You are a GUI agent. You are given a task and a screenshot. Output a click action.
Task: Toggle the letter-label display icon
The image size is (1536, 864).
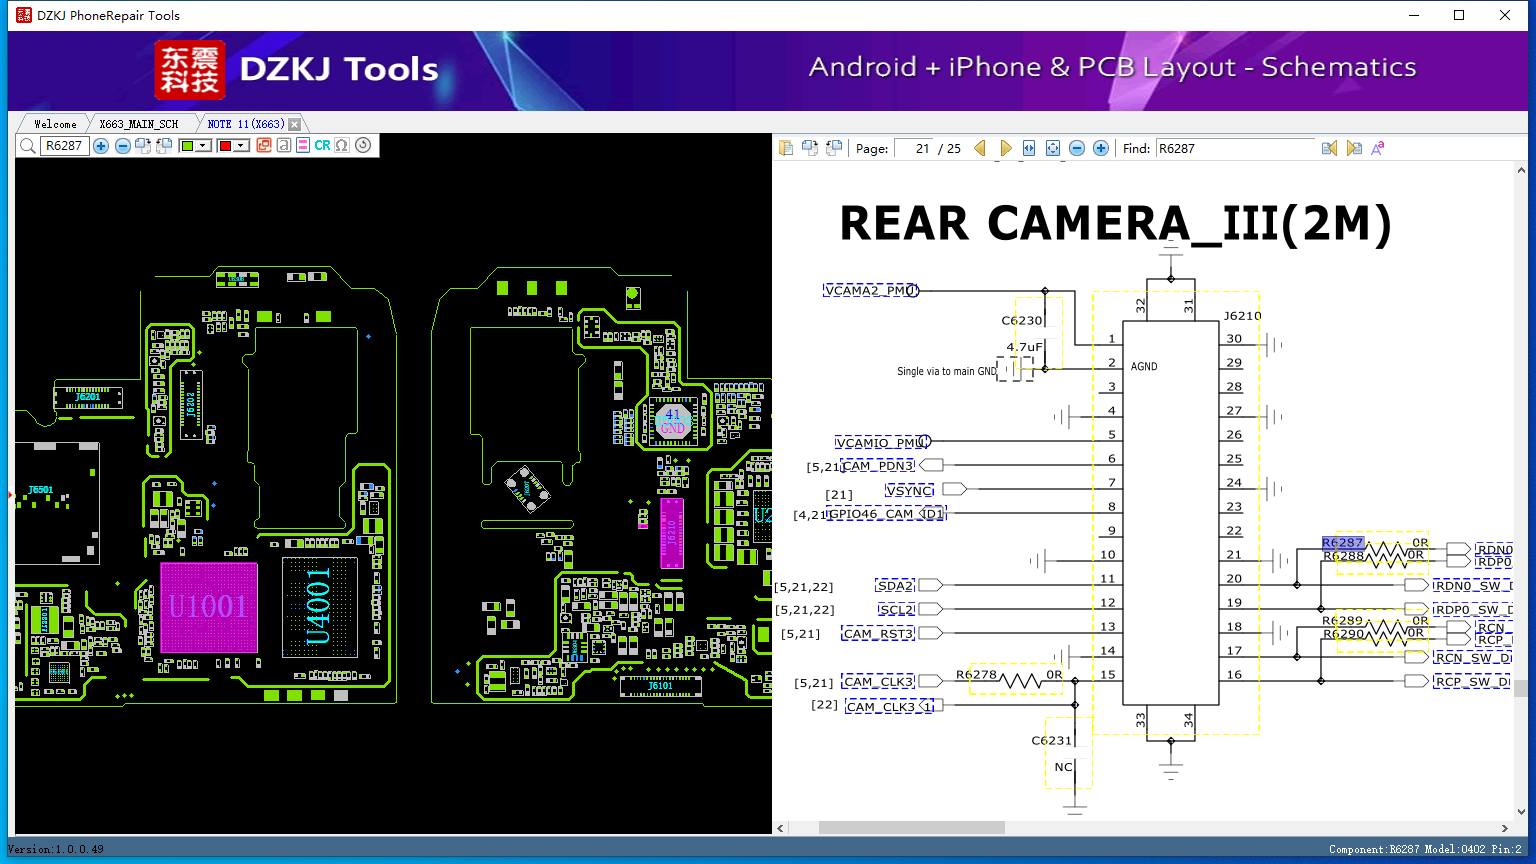(283, 146)
